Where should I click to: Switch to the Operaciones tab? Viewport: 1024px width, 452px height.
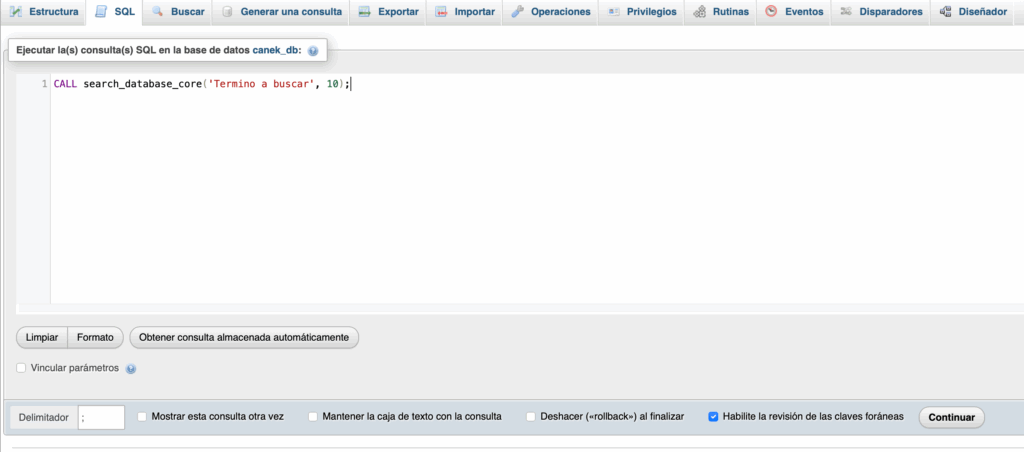pyautogui.click(x=551, y=12)
